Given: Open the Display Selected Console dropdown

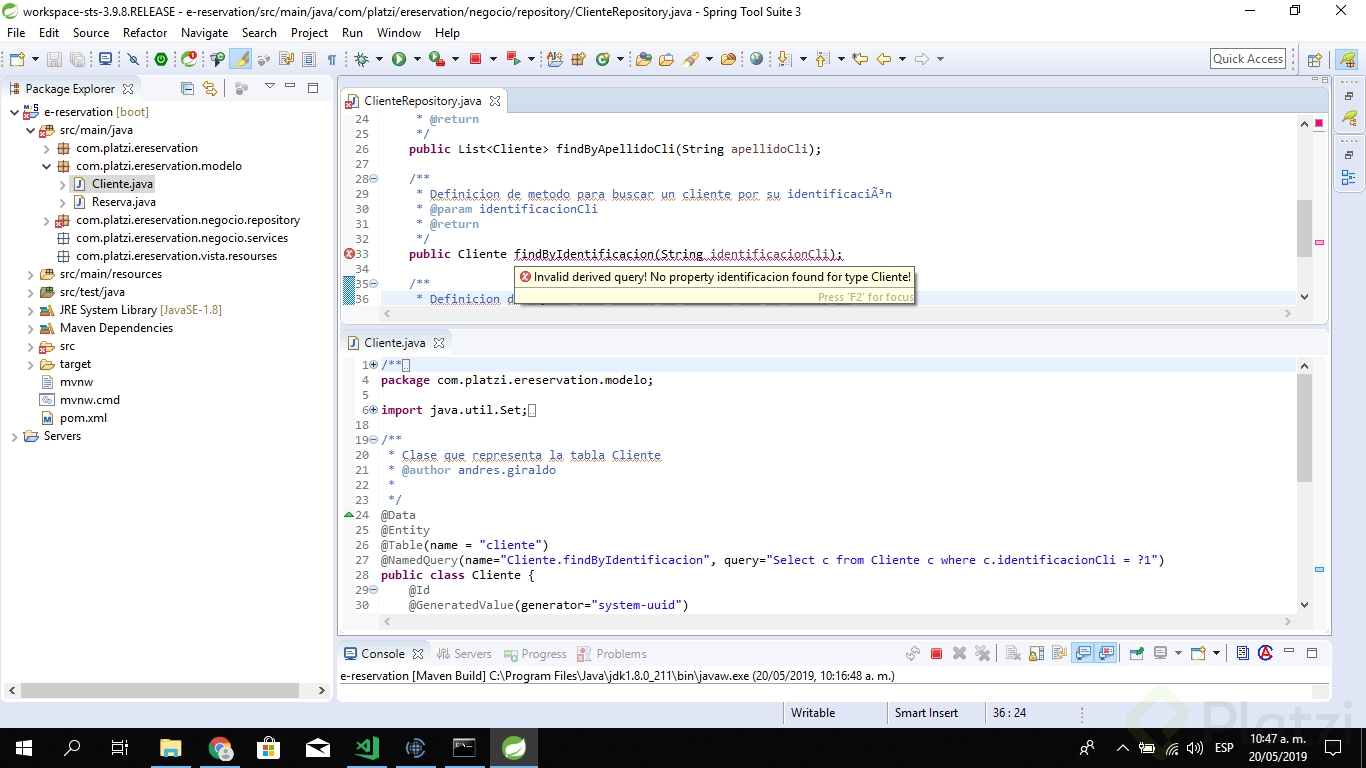Looking at the screenshot, I should (1177, 654).
